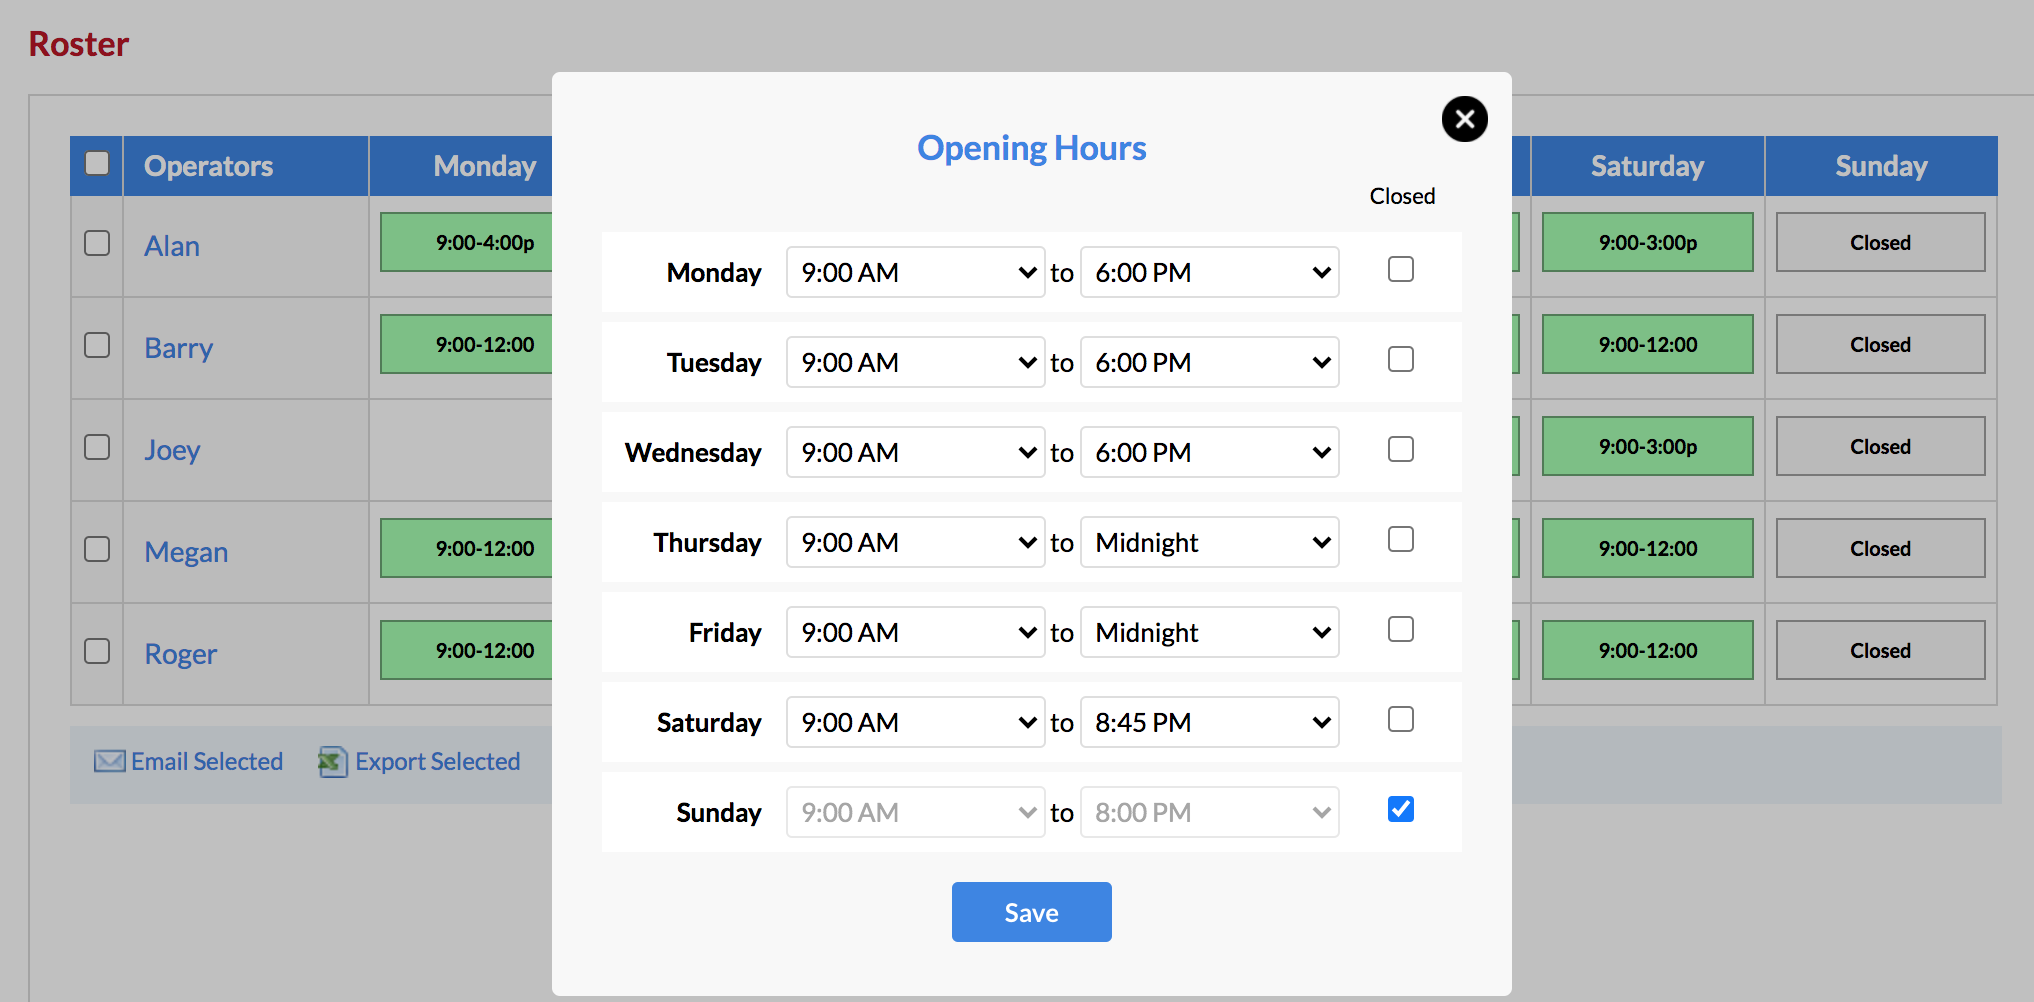Open operator Joey's link

click(172, 450)
